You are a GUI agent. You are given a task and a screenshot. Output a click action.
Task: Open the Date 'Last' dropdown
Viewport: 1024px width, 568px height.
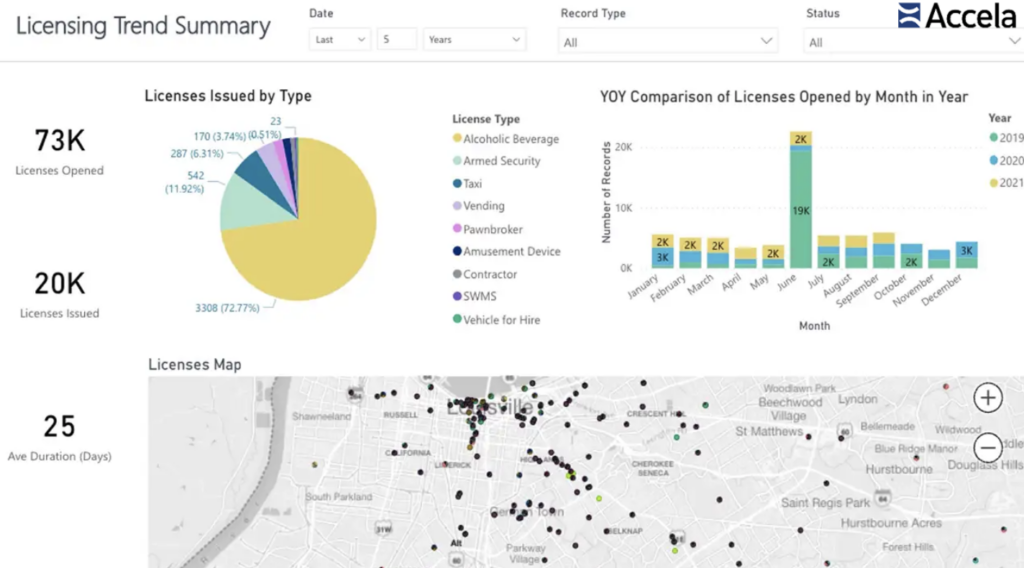coord(340,40)
